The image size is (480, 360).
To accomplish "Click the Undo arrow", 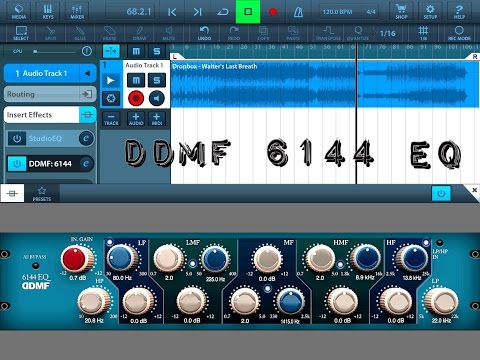I will (x=204, y=33).
